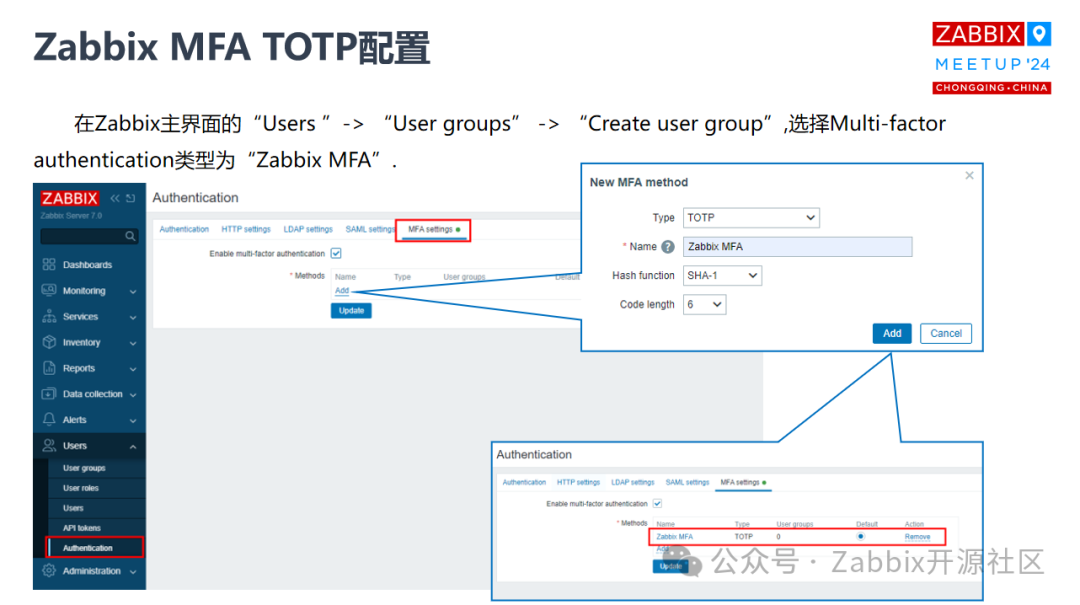
Task: Open Authentication in the Users submenu
Action: click(87, 548)
